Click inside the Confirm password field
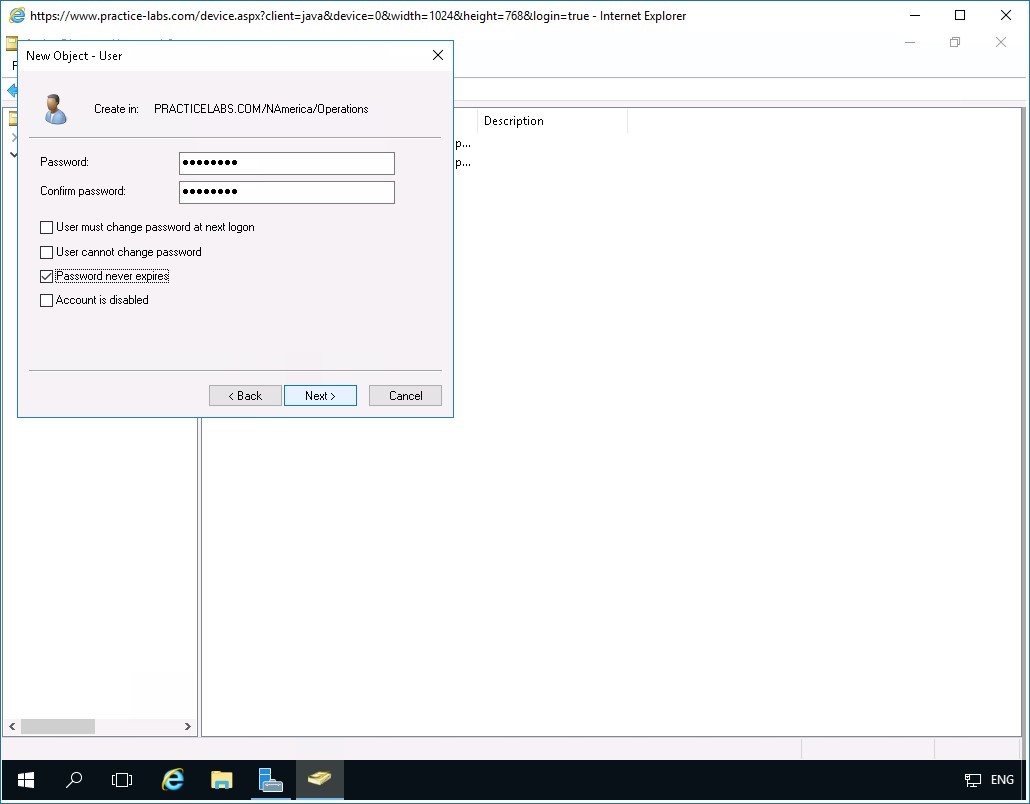This screenshot has height=804, width=1030. click(286, 191)
